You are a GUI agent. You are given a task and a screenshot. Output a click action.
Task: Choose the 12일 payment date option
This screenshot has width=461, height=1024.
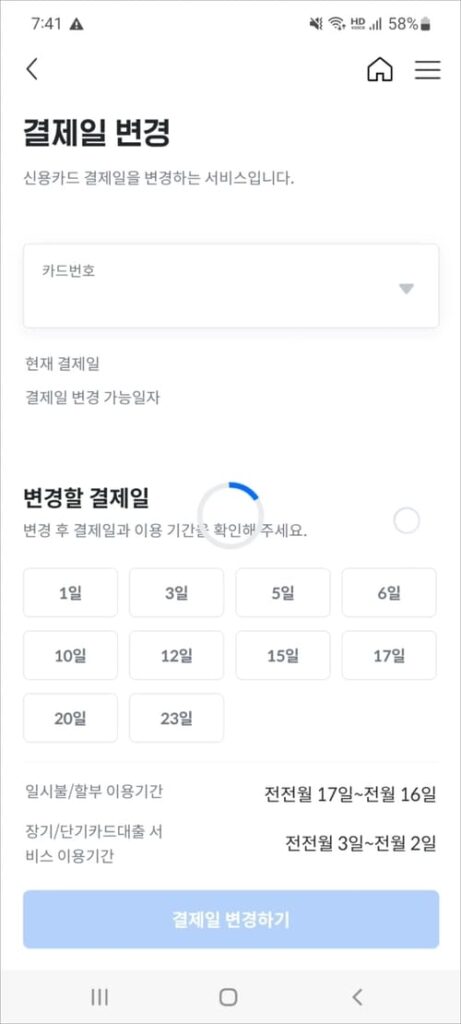coord(176,655)
